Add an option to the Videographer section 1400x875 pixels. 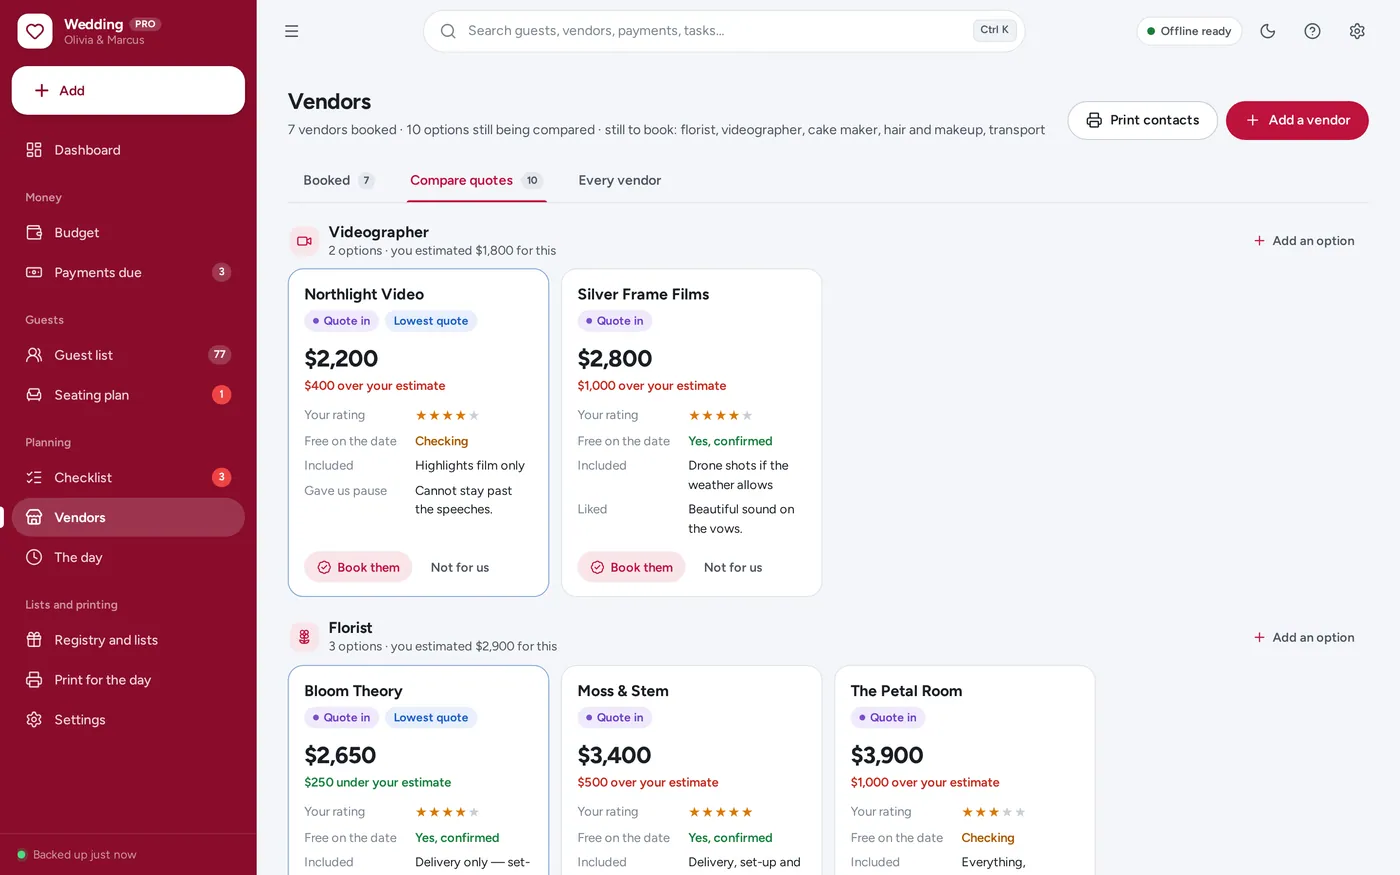(1304, 241)
